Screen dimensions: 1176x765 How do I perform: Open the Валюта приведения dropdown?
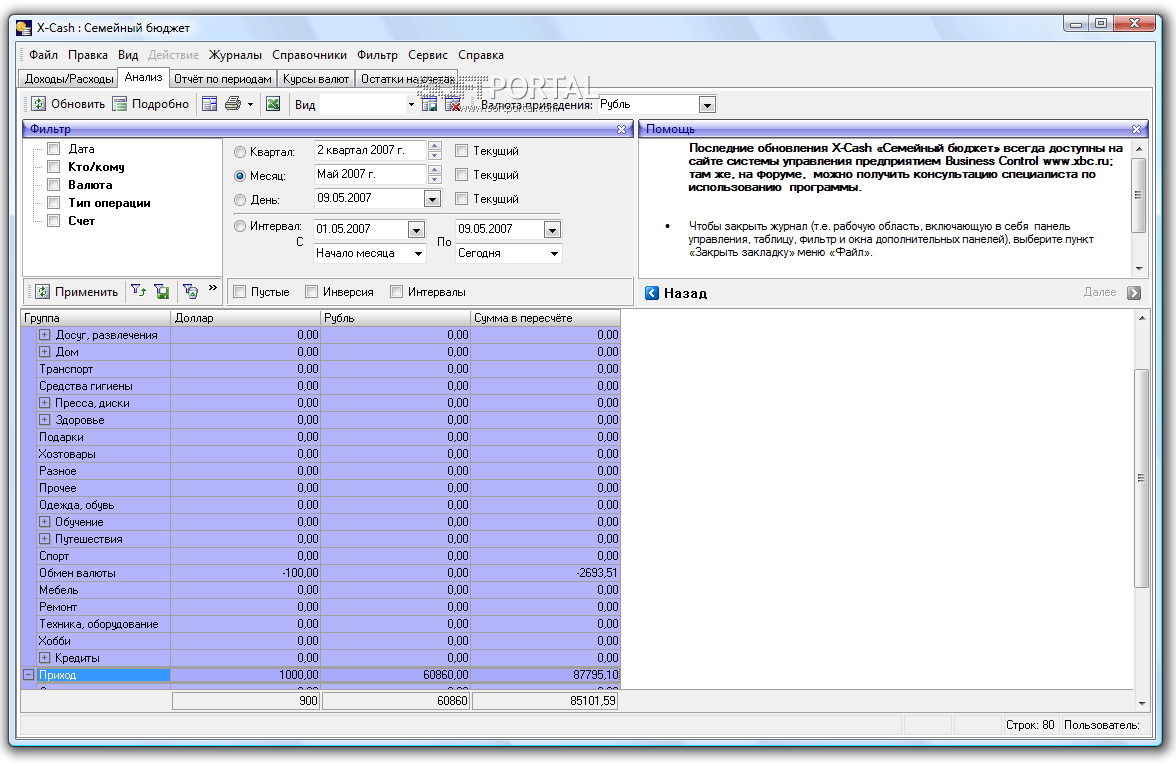click(707, 105)
